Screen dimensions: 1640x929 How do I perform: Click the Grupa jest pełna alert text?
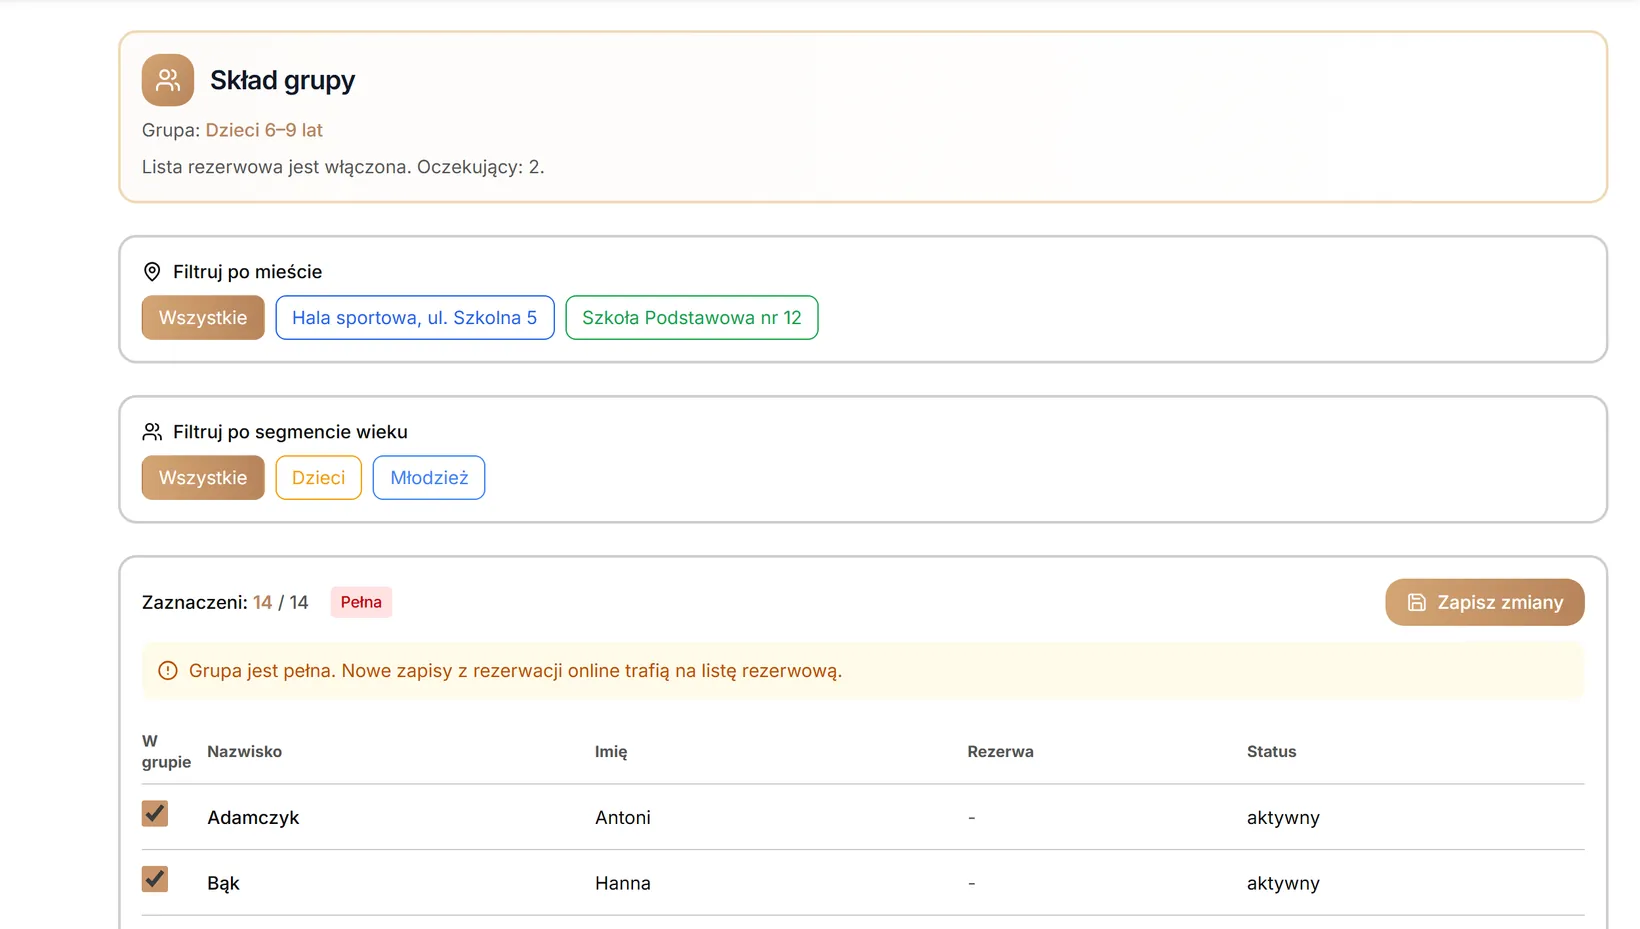point(515,671)
